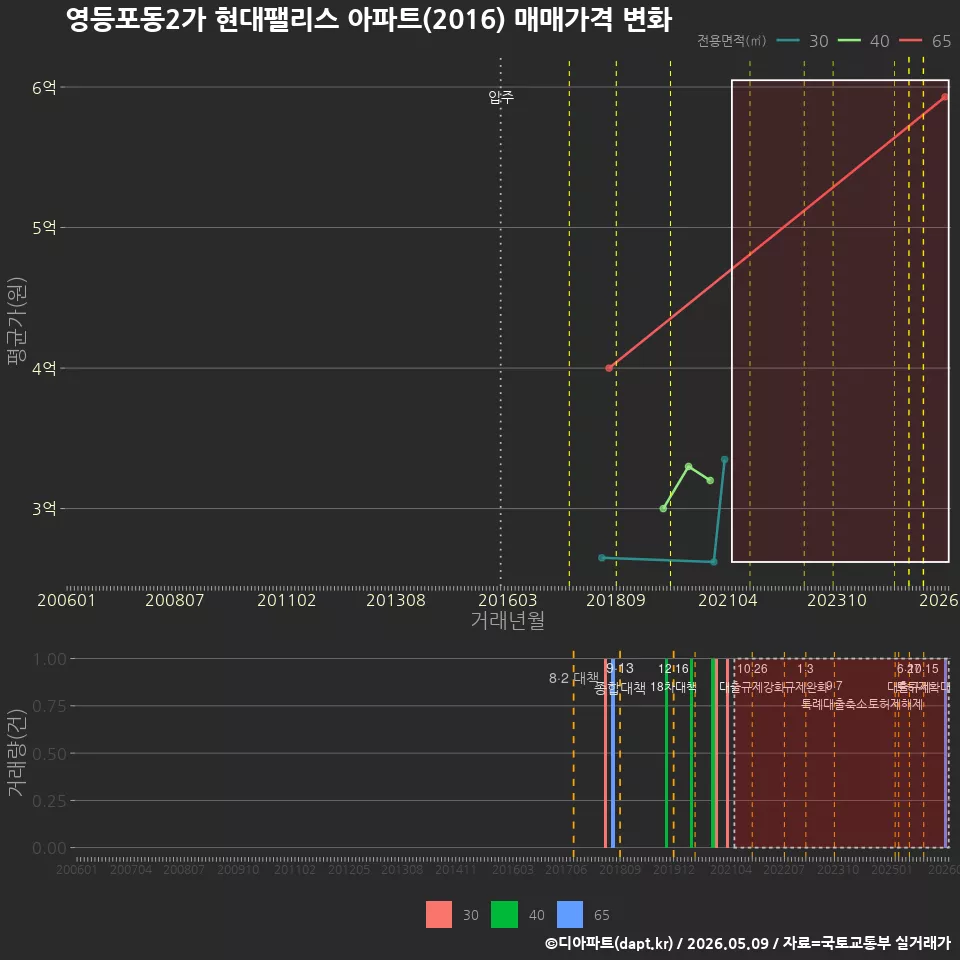The image size is (960, 960).
Task: Click the '6억' y-axis label
Action: pyautogui.click(x=44, y=88)
